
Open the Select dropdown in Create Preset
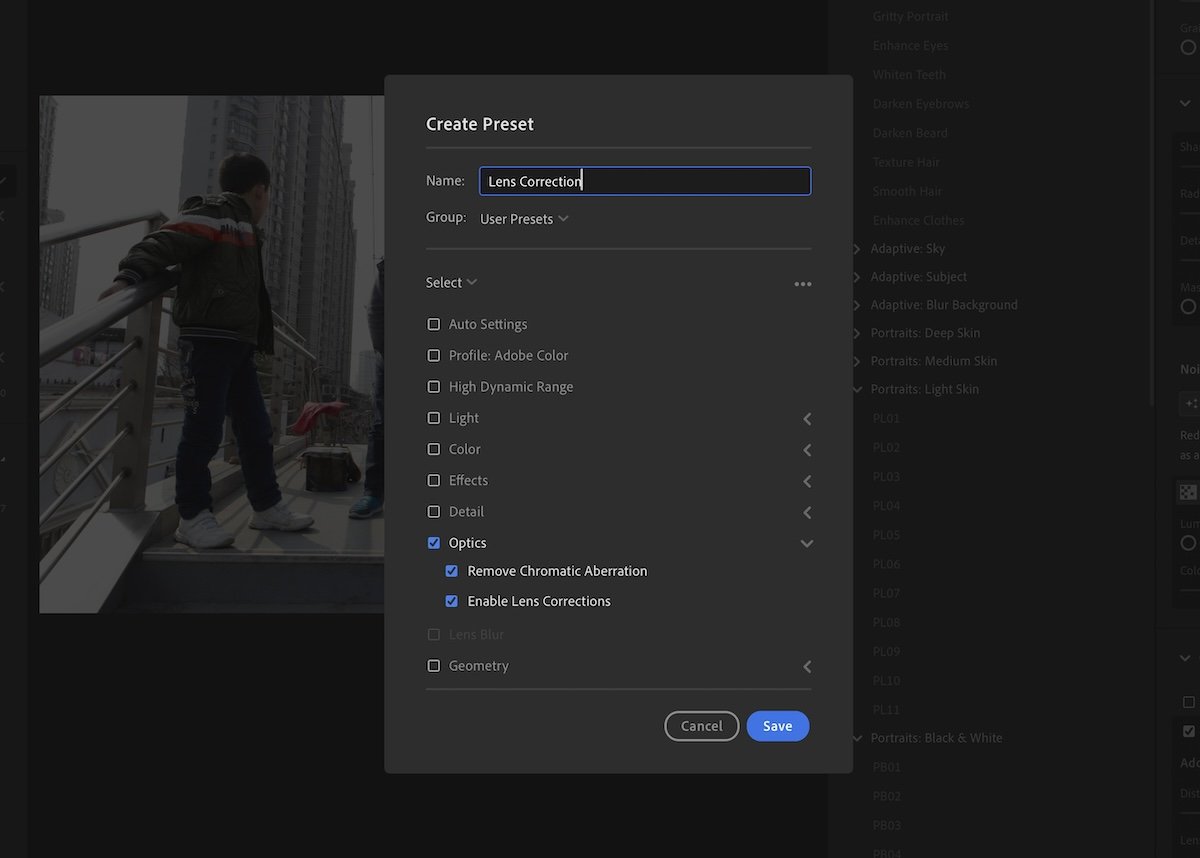point(450,282)
